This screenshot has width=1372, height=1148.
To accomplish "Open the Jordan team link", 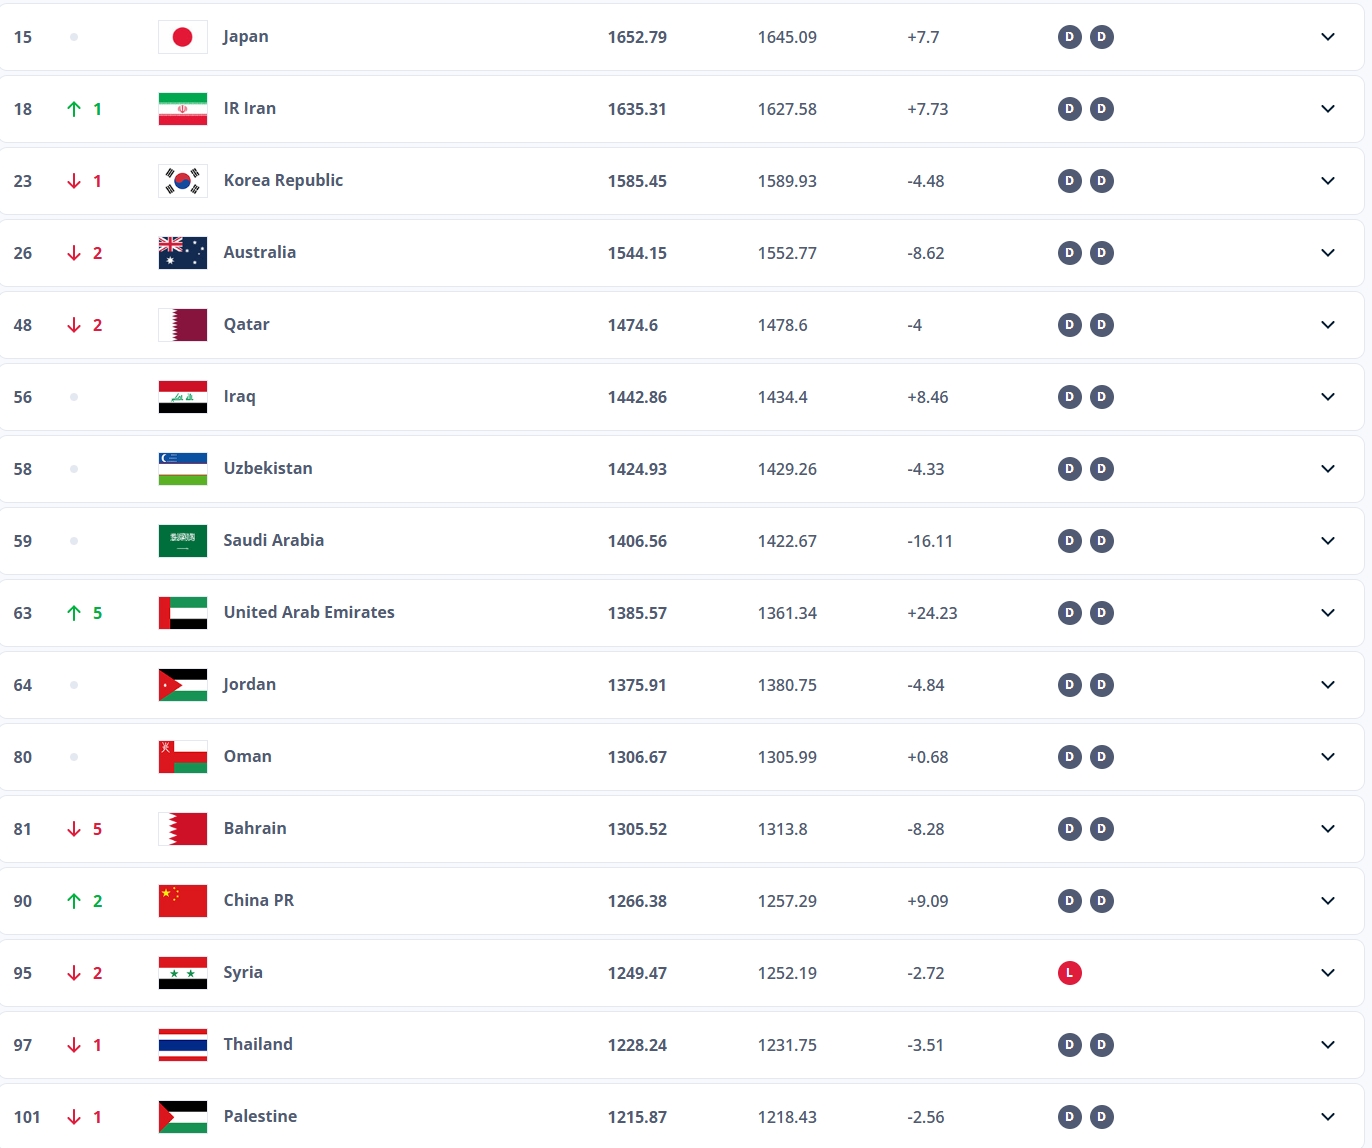I will (249, 684).
